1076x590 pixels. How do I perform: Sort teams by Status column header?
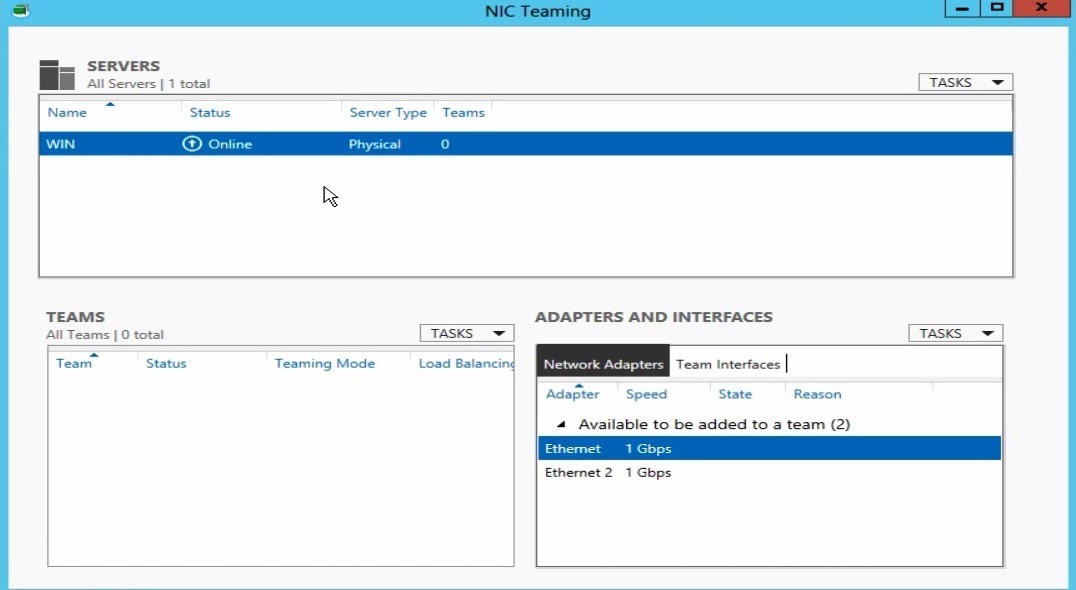[166, 364]
